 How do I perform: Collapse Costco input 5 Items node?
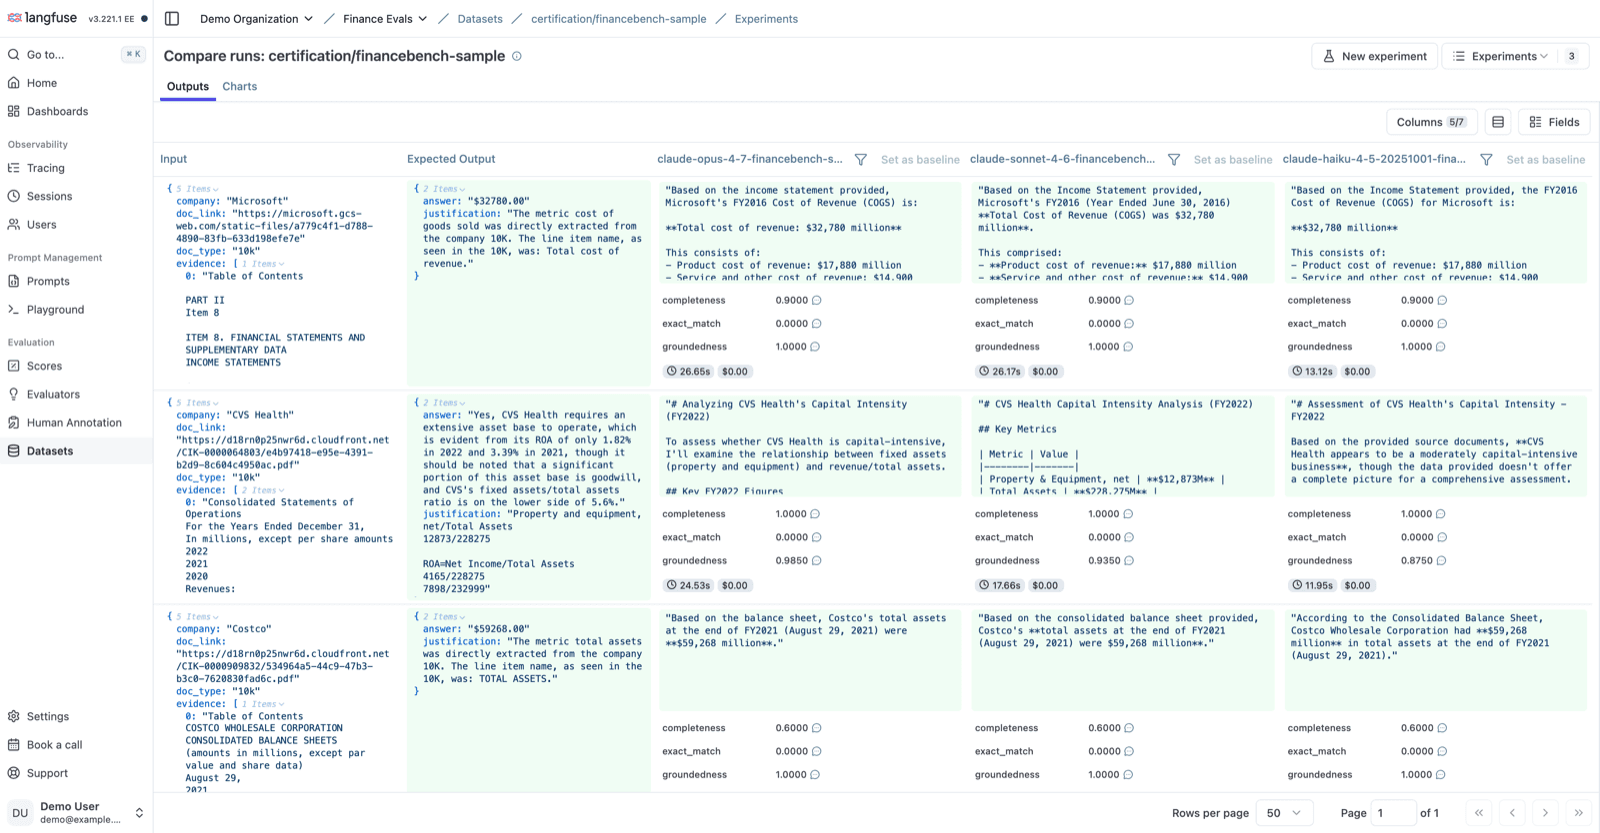[x=197, y=617]
